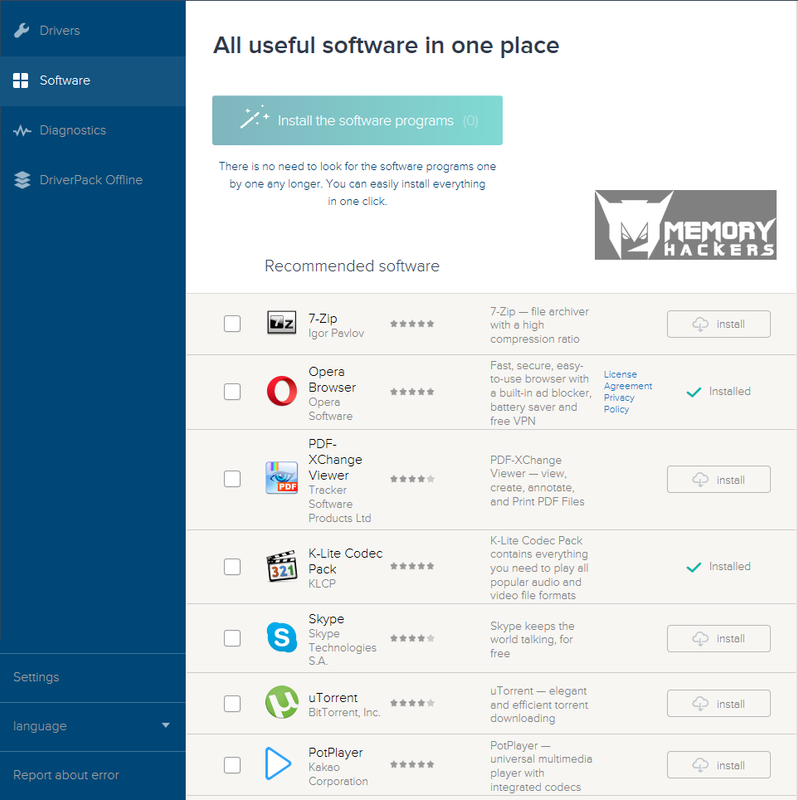
Task: Click the Skype keeps the world talking description
Action: click(x=532, y=639)
